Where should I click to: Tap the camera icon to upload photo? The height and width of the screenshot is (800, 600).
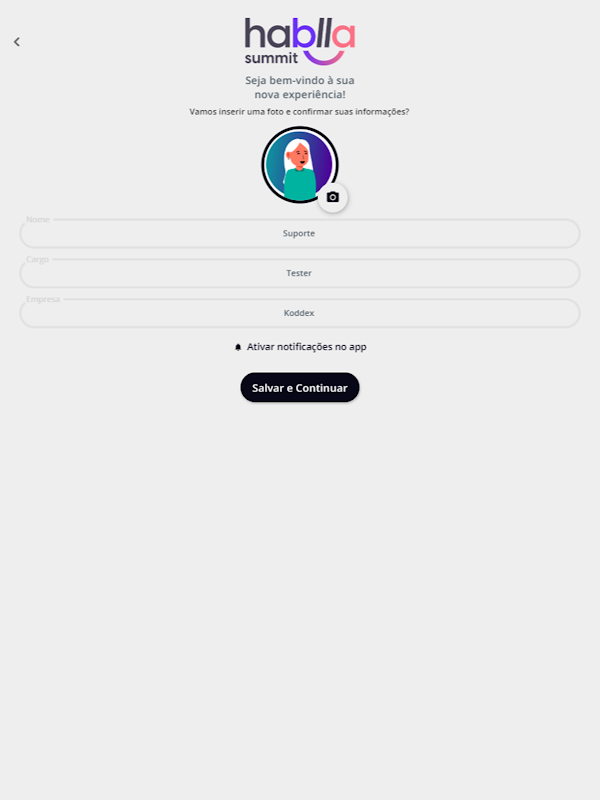pos(333,197)
